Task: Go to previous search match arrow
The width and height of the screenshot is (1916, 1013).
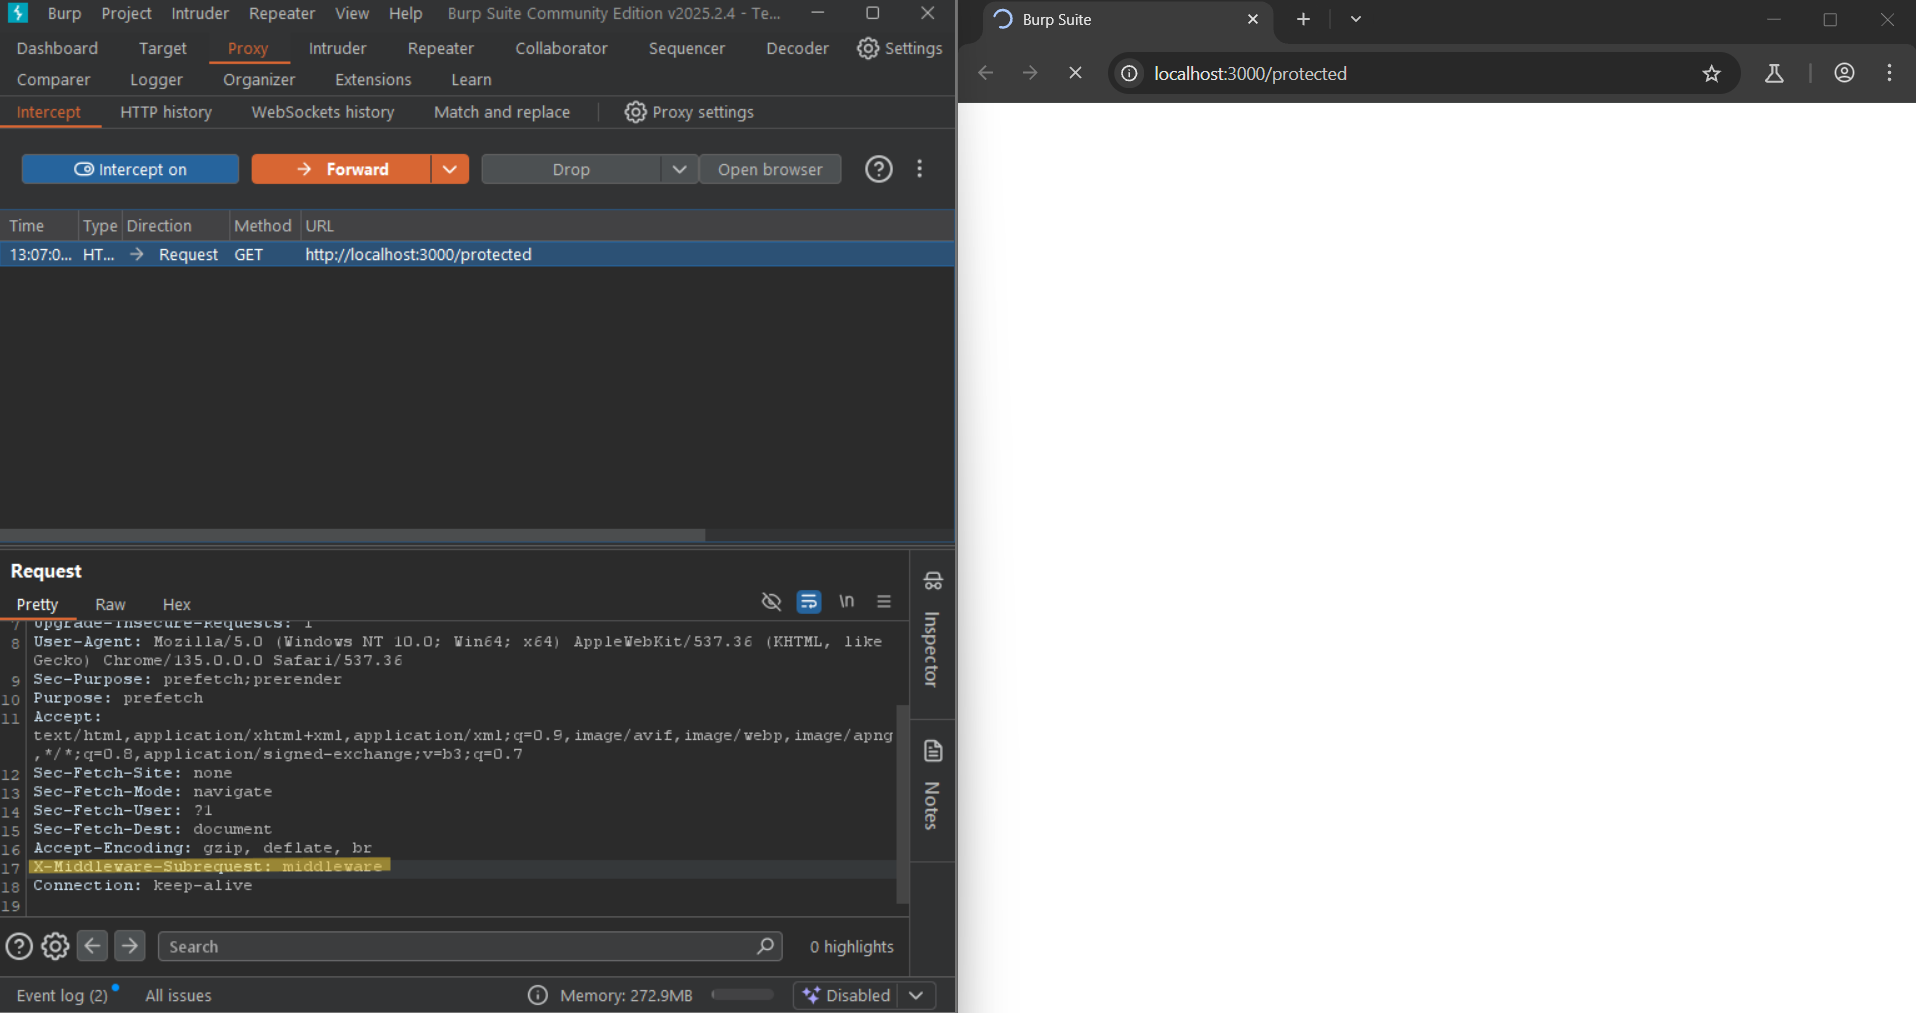Action: pos(92,945)
